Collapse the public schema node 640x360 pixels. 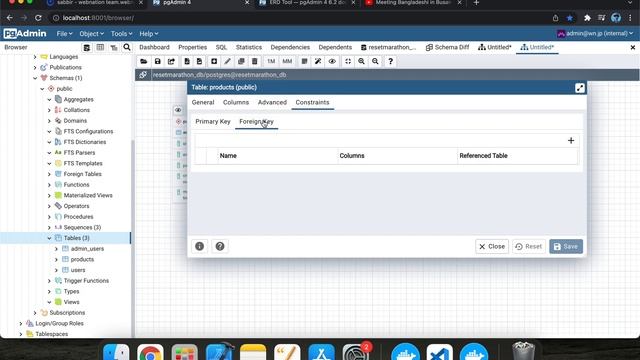42,89
